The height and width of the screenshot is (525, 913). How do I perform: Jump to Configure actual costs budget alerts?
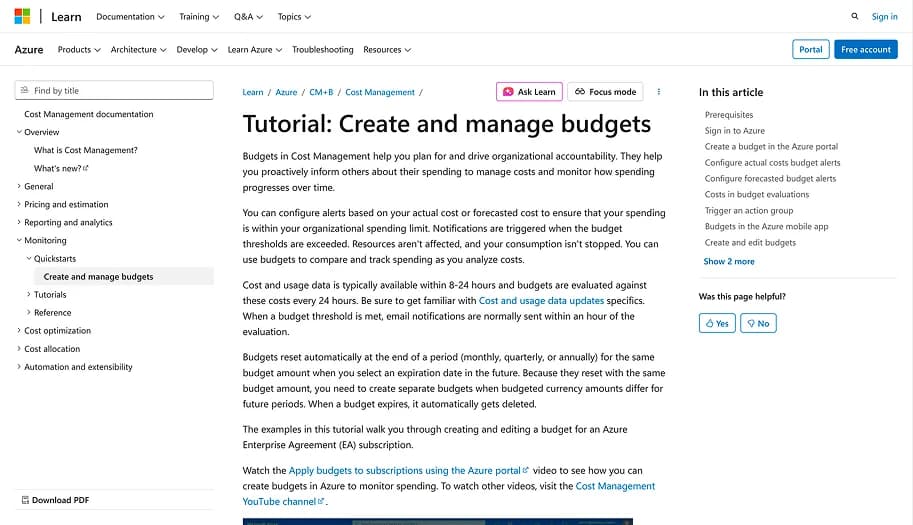[772, 162]
